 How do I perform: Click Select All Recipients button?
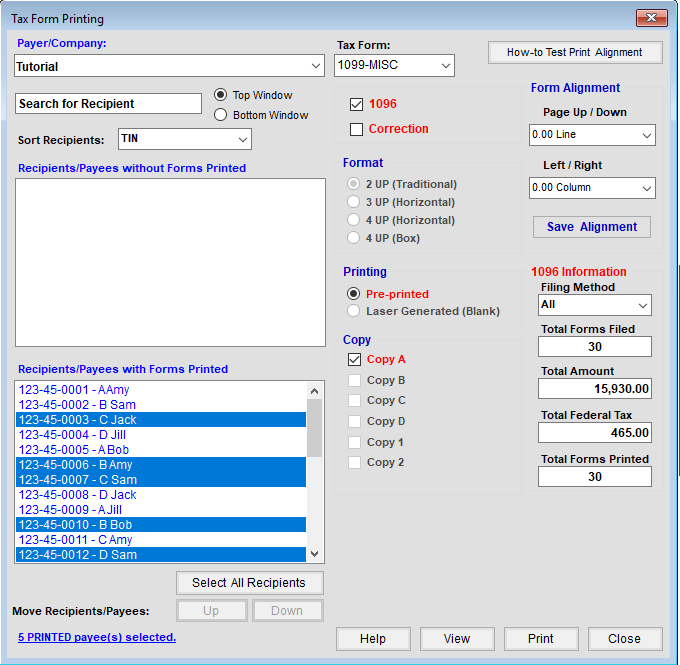click(249, 583)
